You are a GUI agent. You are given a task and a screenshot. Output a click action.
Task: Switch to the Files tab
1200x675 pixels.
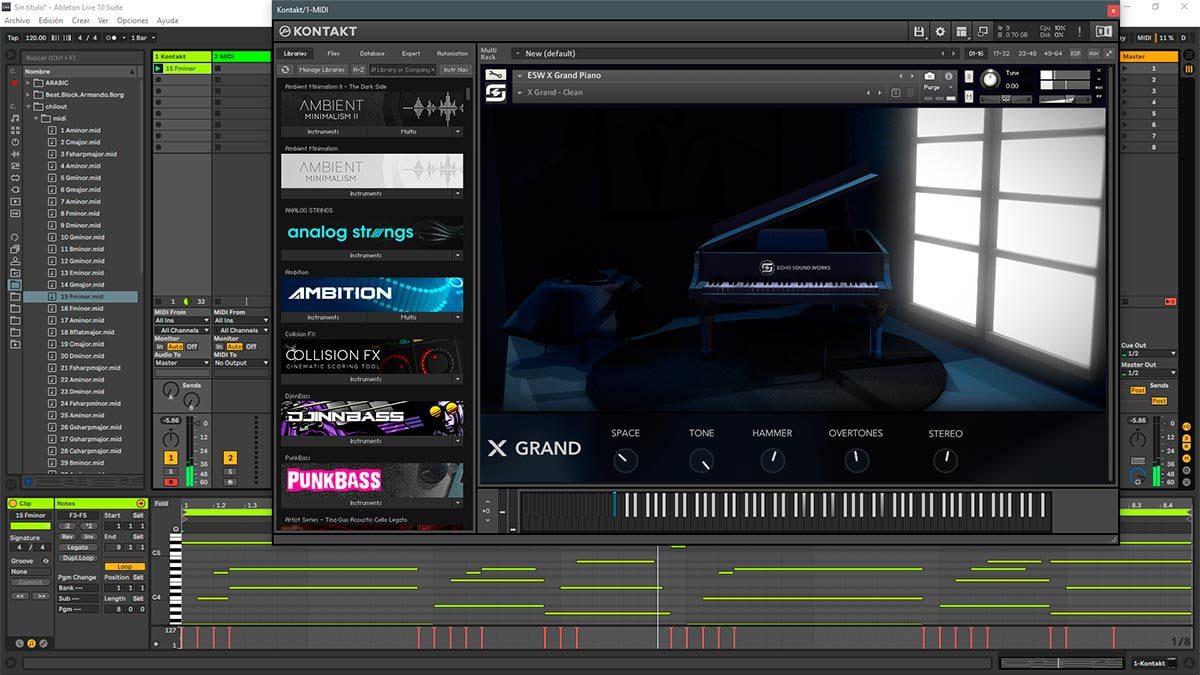333,53
